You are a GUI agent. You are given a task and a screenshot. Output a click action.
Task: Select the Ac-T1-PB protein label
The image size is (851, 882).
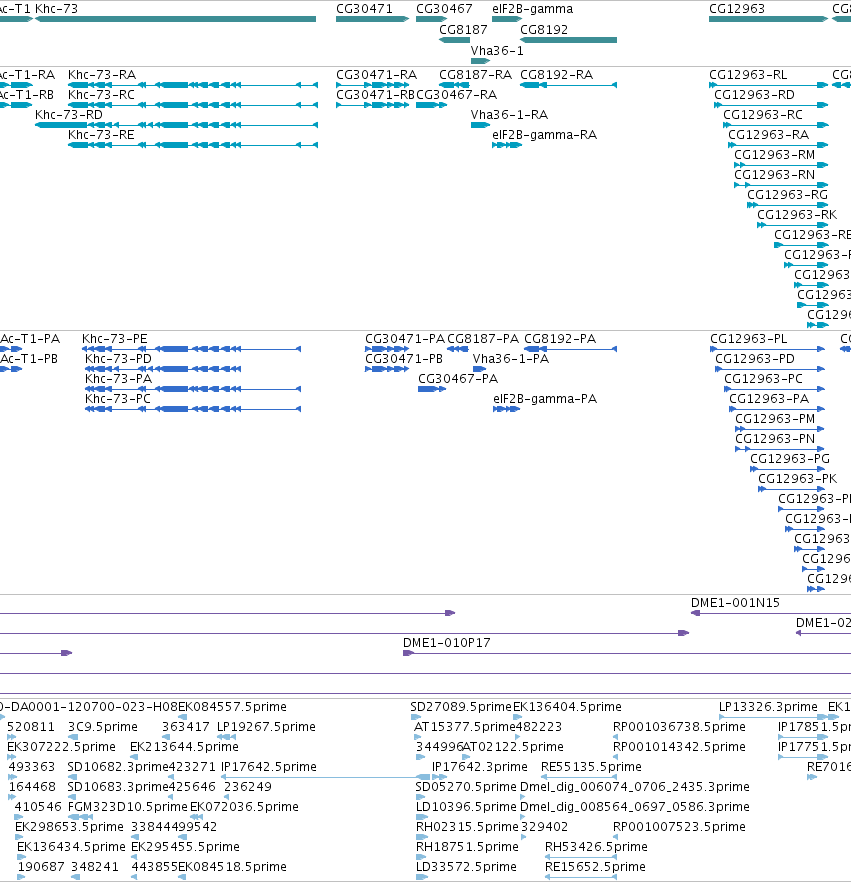29,359
